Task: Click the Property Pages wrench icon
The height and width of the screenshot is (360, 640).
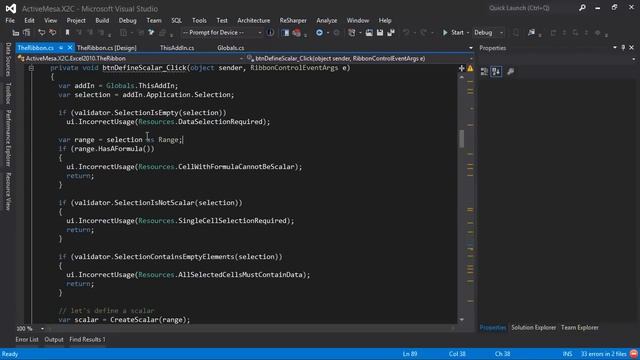Action: (x=510, y=72)
